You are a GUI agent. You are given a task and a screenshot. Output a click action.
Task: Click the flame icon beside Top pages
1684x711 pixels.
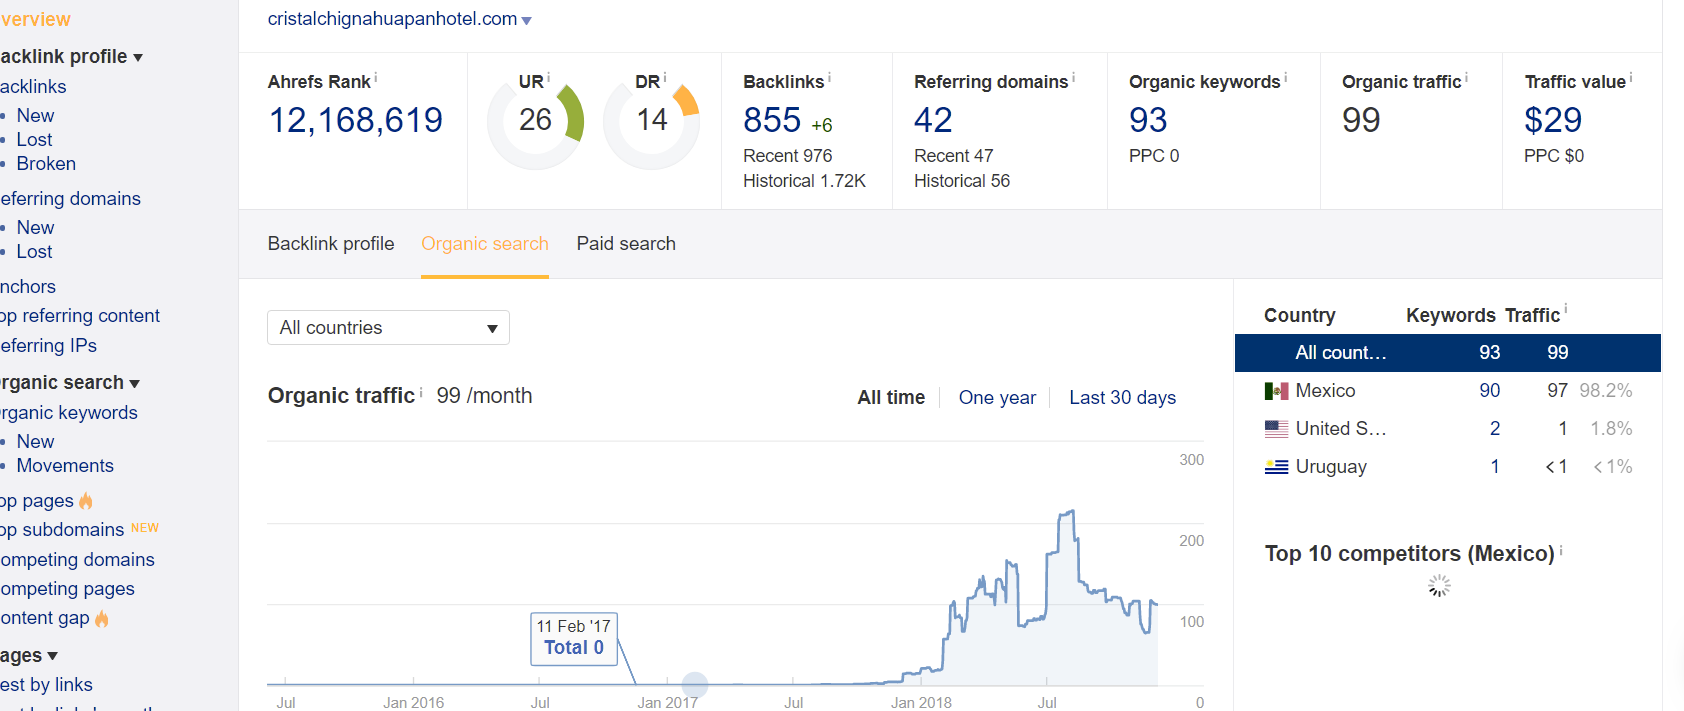[x=86, y=501]
